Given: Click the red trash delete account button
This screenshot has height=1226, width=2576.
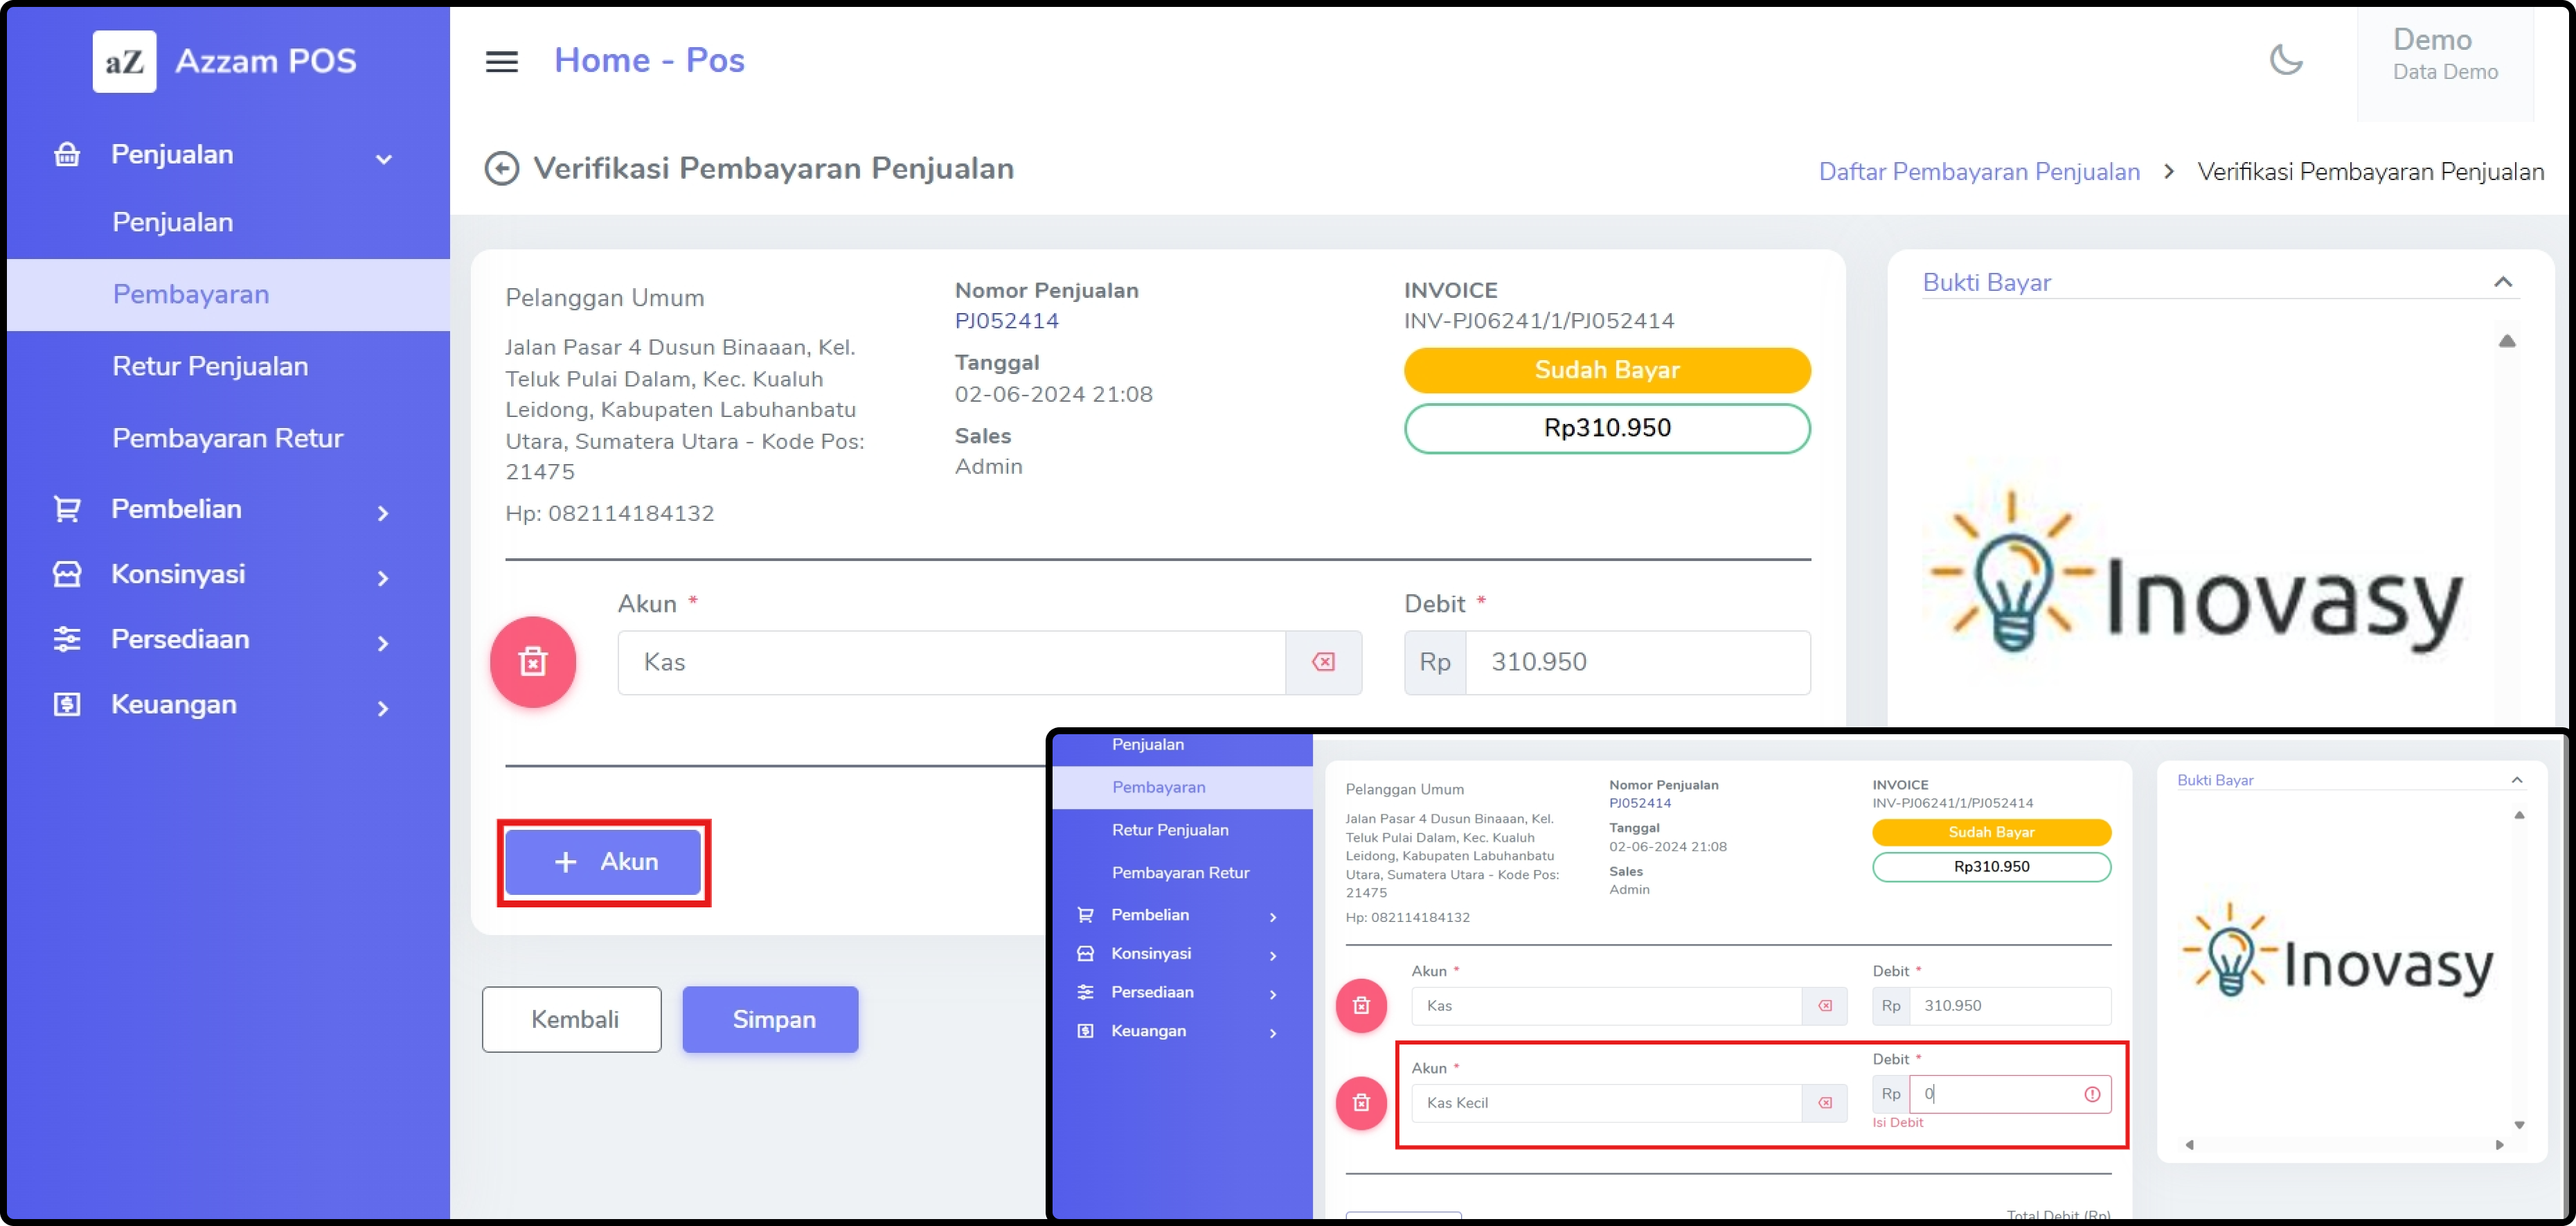Looking at the screenshot, I should coord(532,662).
